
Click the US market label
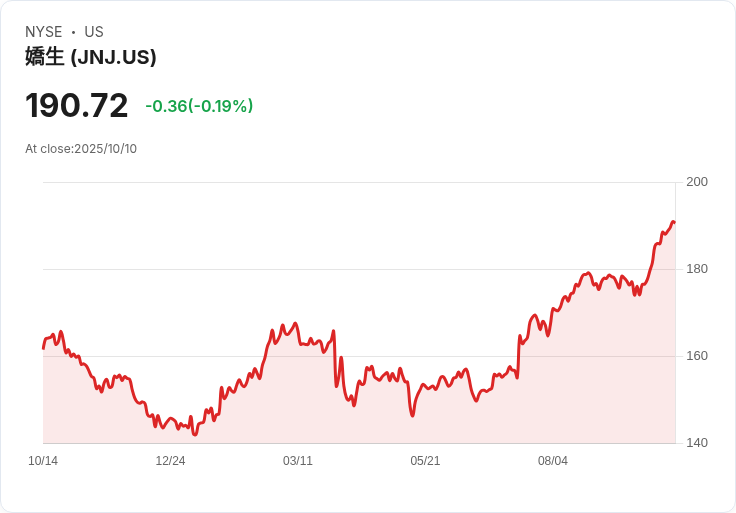pyautogui.click(x=94, y=32)
